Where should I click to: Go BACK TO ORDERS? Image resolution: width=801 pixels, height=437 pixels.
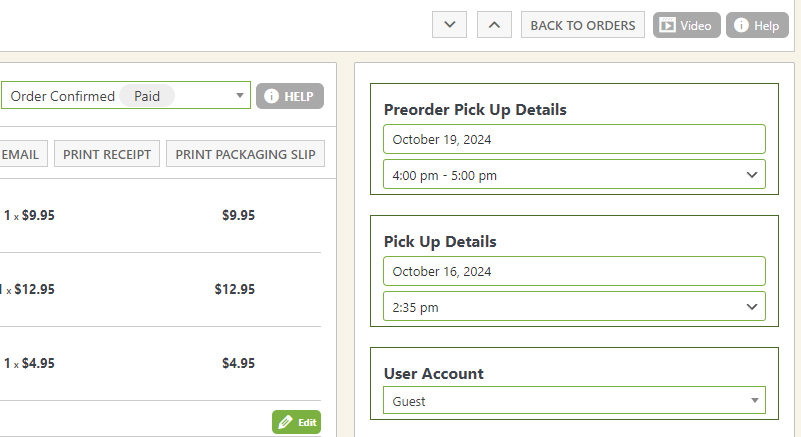click(582, 25)
